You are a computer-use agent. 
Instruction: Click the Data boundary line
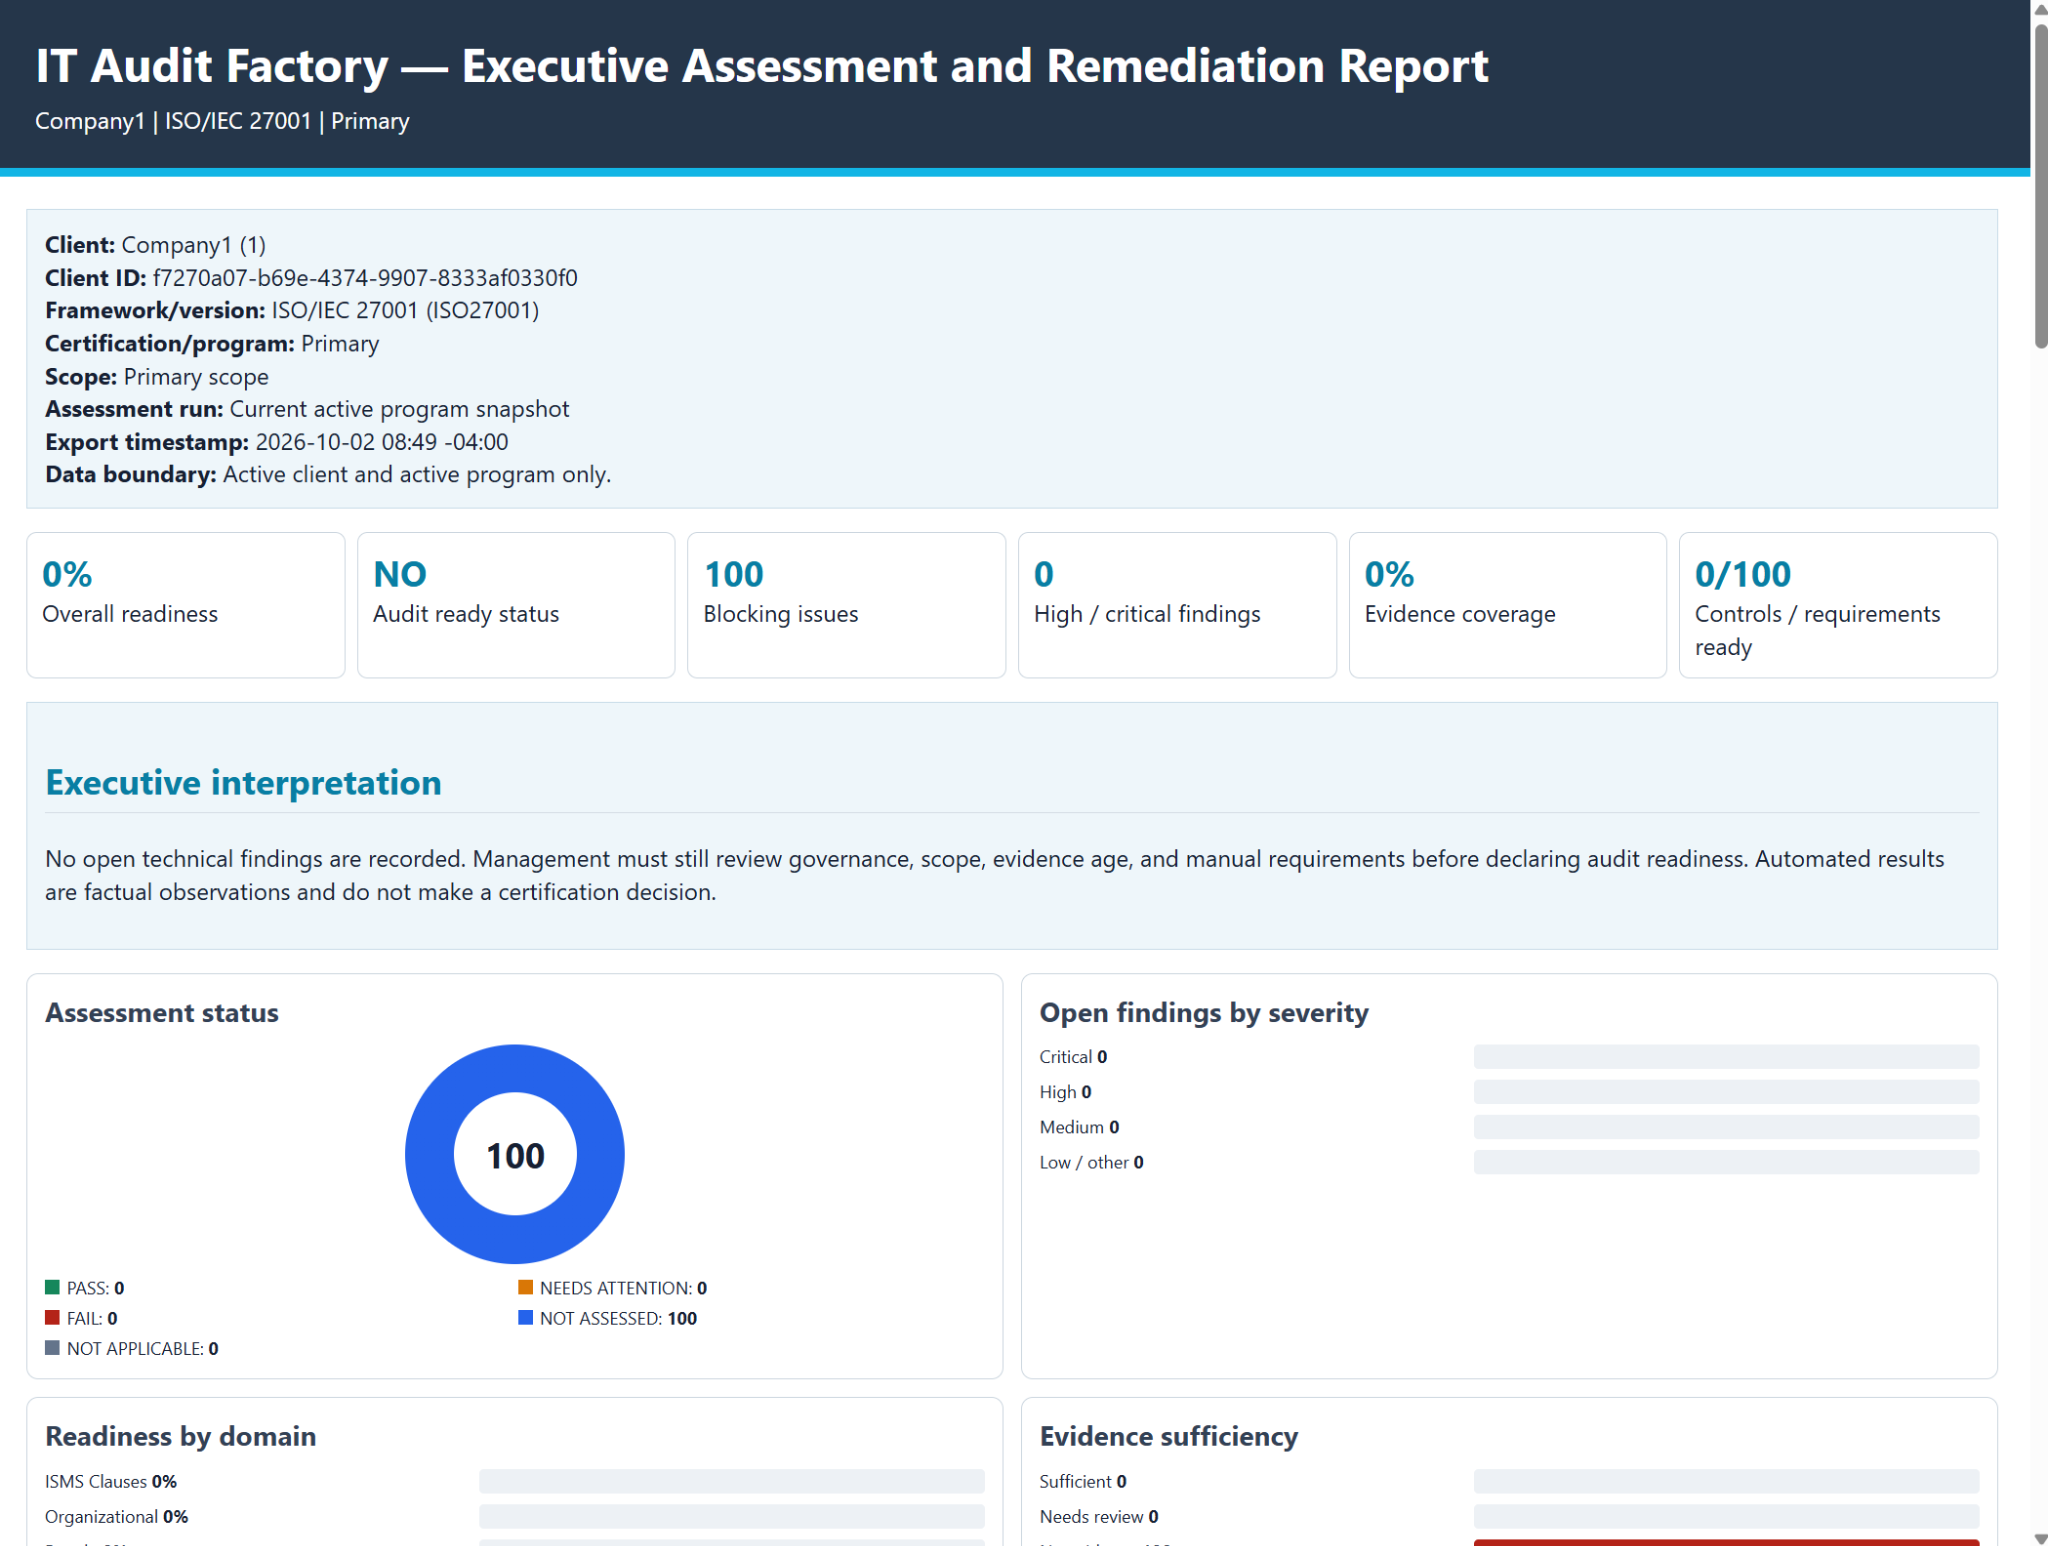(328, 474)
